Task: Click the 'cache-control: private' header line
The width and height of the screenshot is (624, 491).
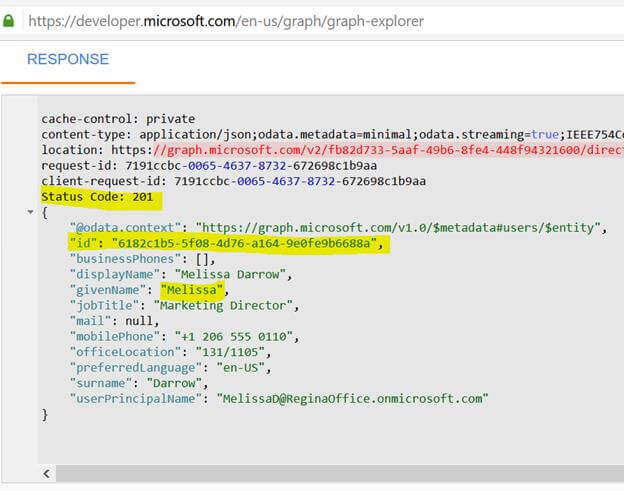Action: coord(118,119)
